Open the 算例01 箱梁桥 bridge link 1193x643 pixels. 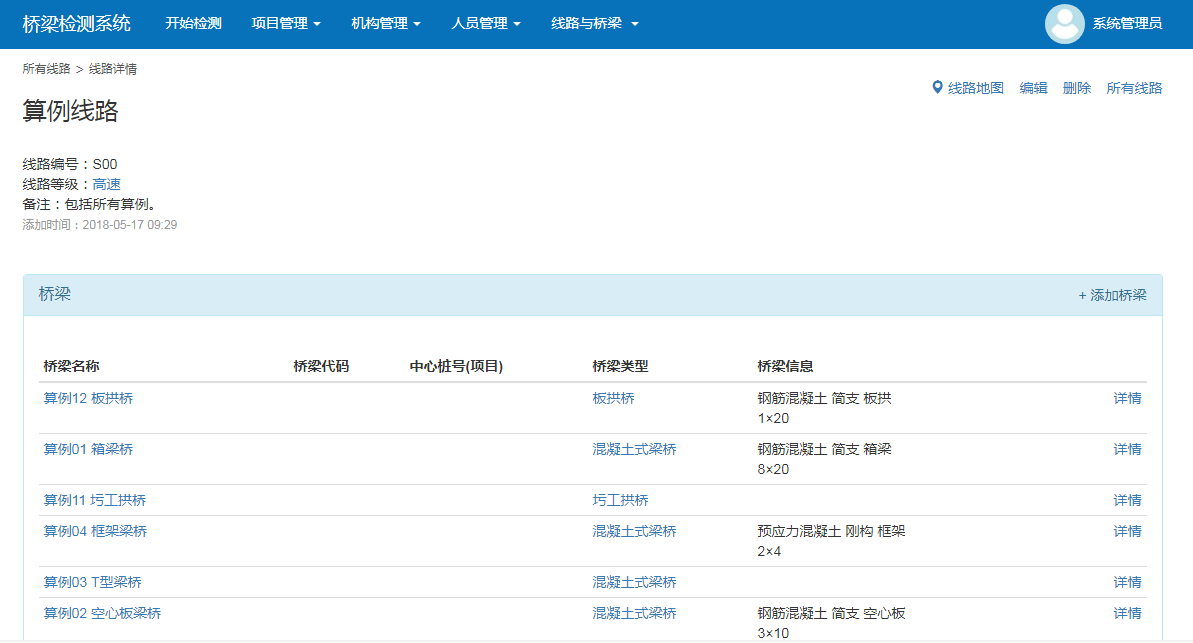[88, 449]
